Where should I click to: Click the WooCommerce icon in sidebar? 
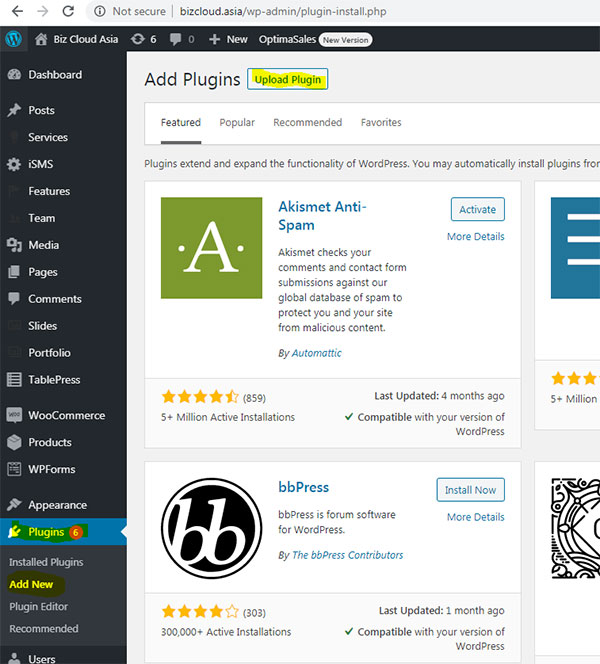pos(14,415)
